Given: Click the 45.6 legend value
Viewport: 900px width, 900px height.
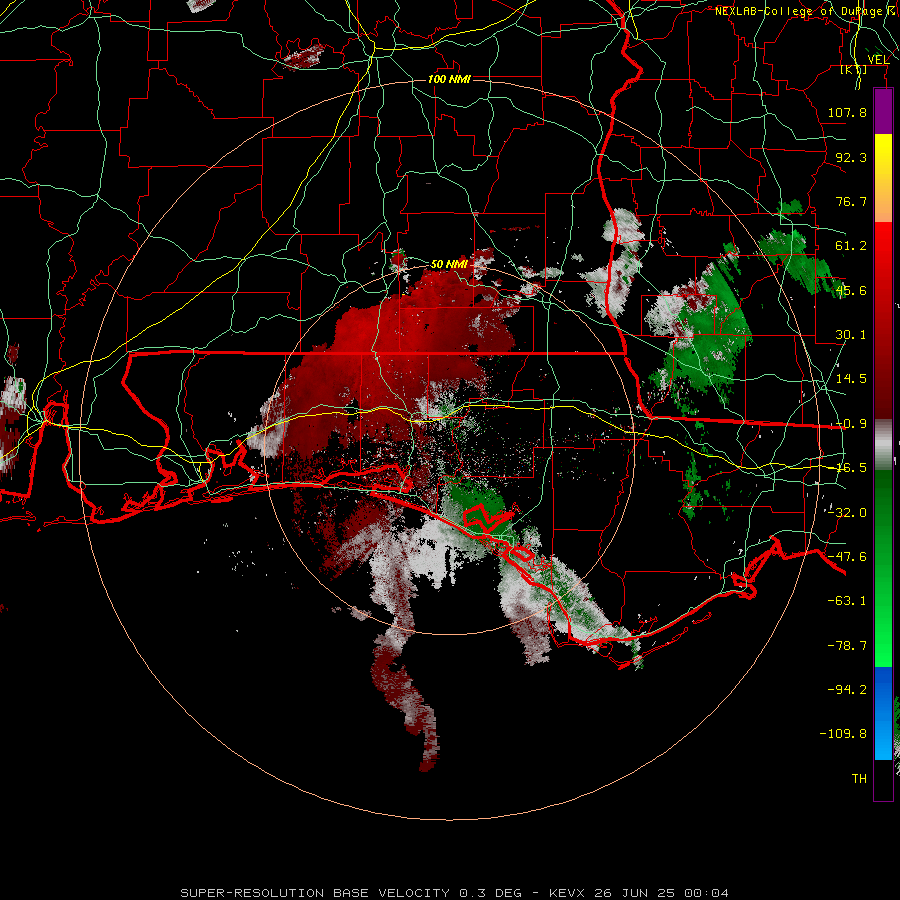Looking at the screenshot, I should pos(851,290).
